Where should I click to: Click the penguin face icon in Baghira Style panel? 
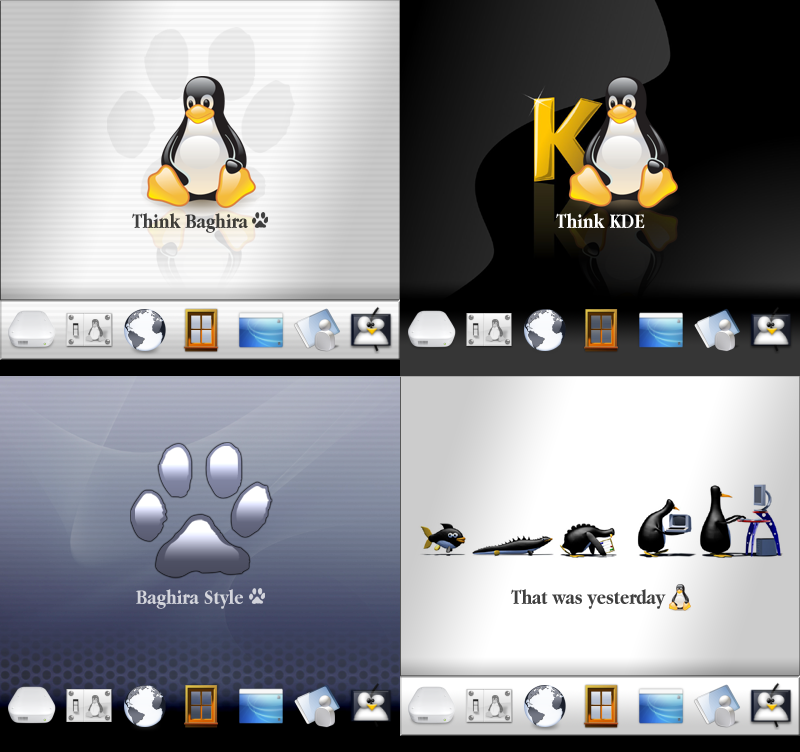click(371, 705)
